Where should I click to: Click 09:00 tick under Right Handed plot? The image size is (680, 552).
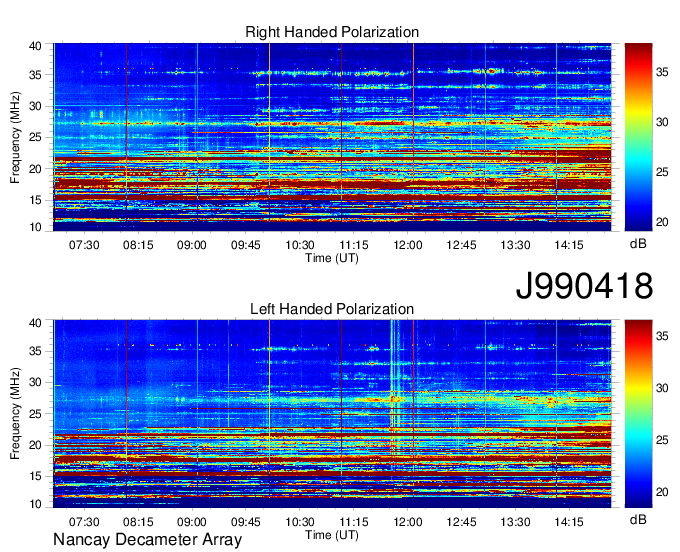pos(192,245)
